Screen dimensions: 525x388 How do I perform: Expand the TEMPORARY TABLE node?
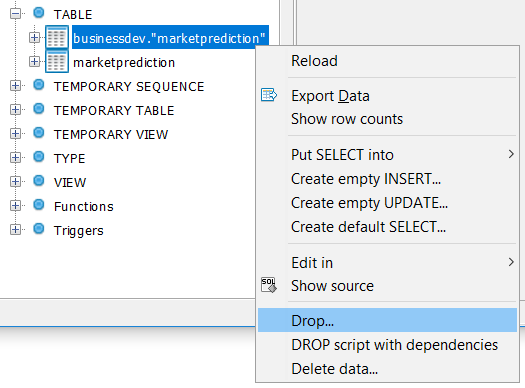[15, 109]
